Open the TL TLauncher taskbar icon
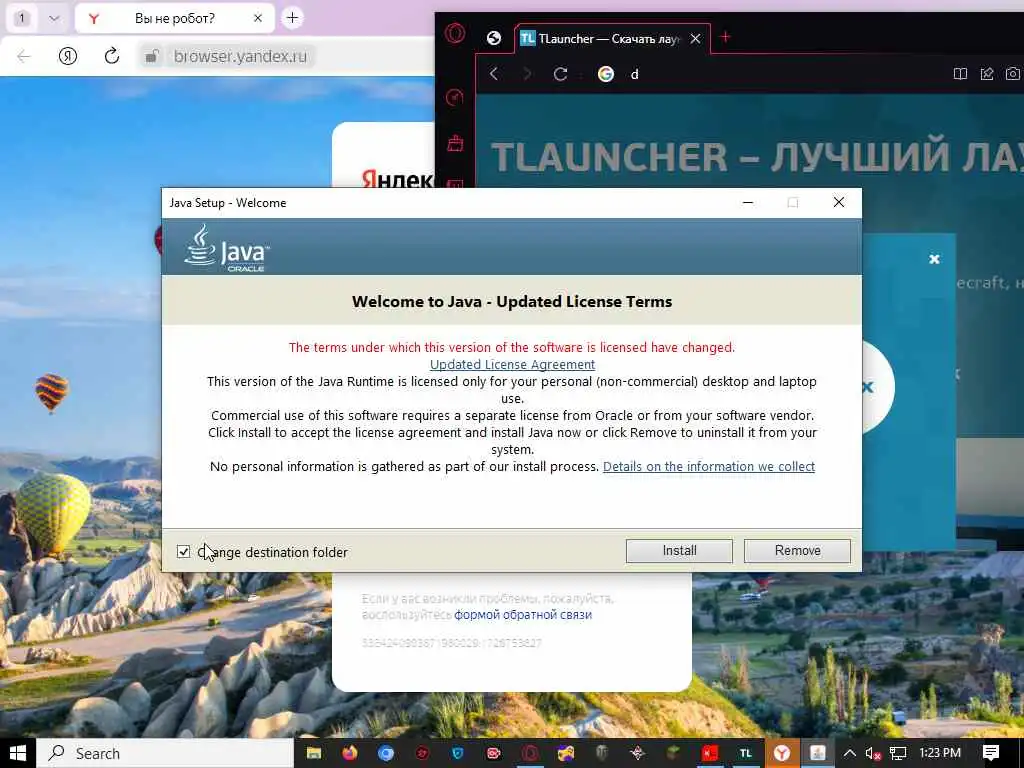The width and height of the screenshot is (1024, 768). point(746,753)
